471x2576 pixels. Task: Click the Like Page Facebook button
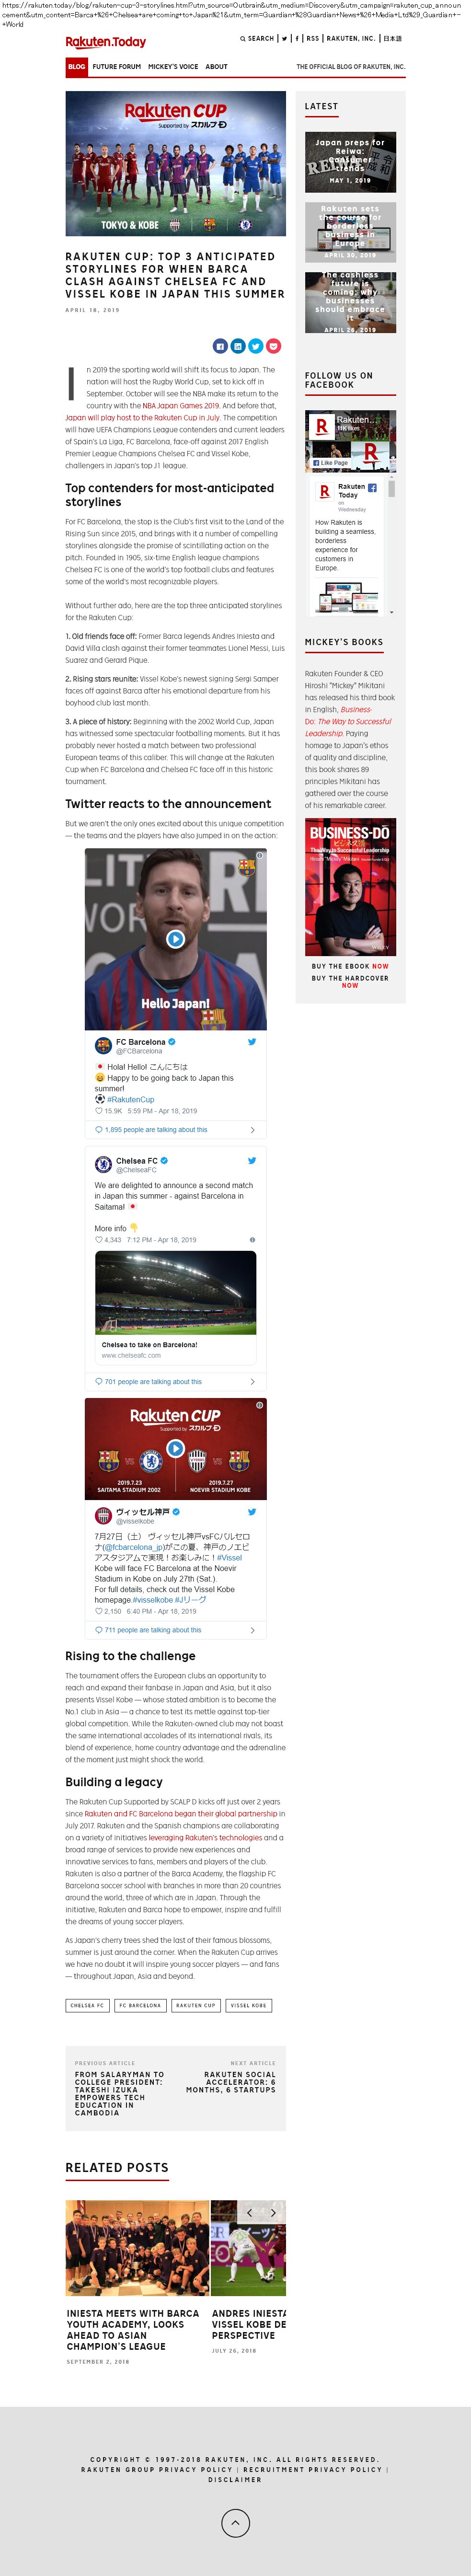(331, 463)
